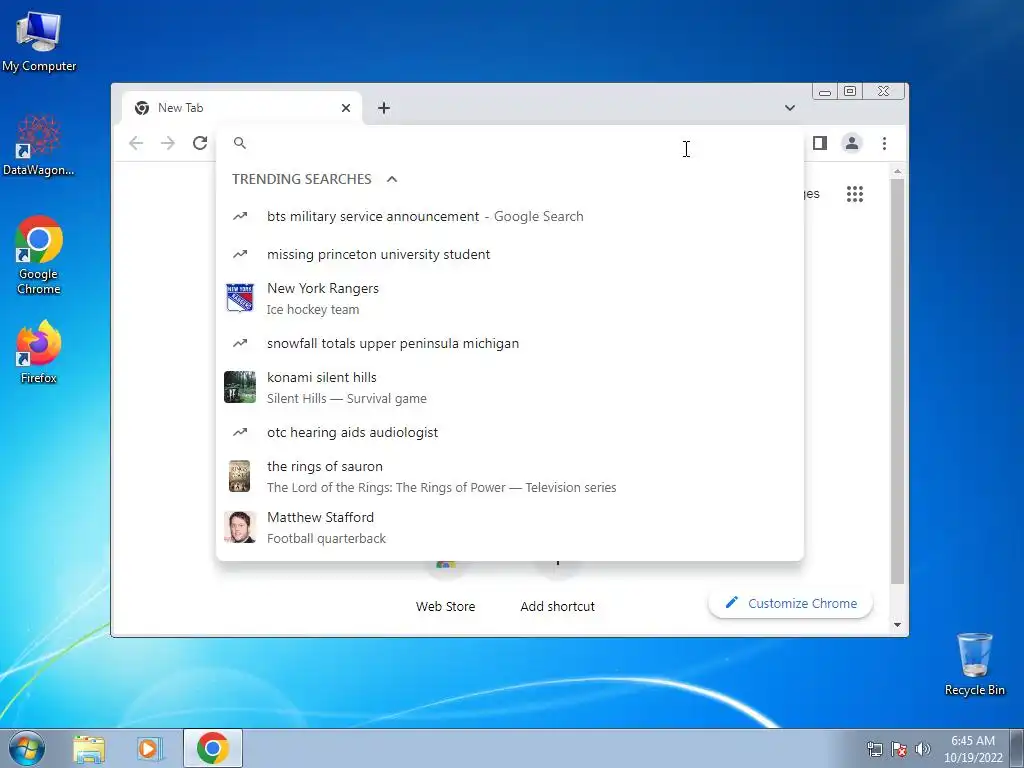Screen dimensions: 1024x768
Task: Click trending arrow beside snowfall totals suggestion
Action: click(x=240, y=343)
